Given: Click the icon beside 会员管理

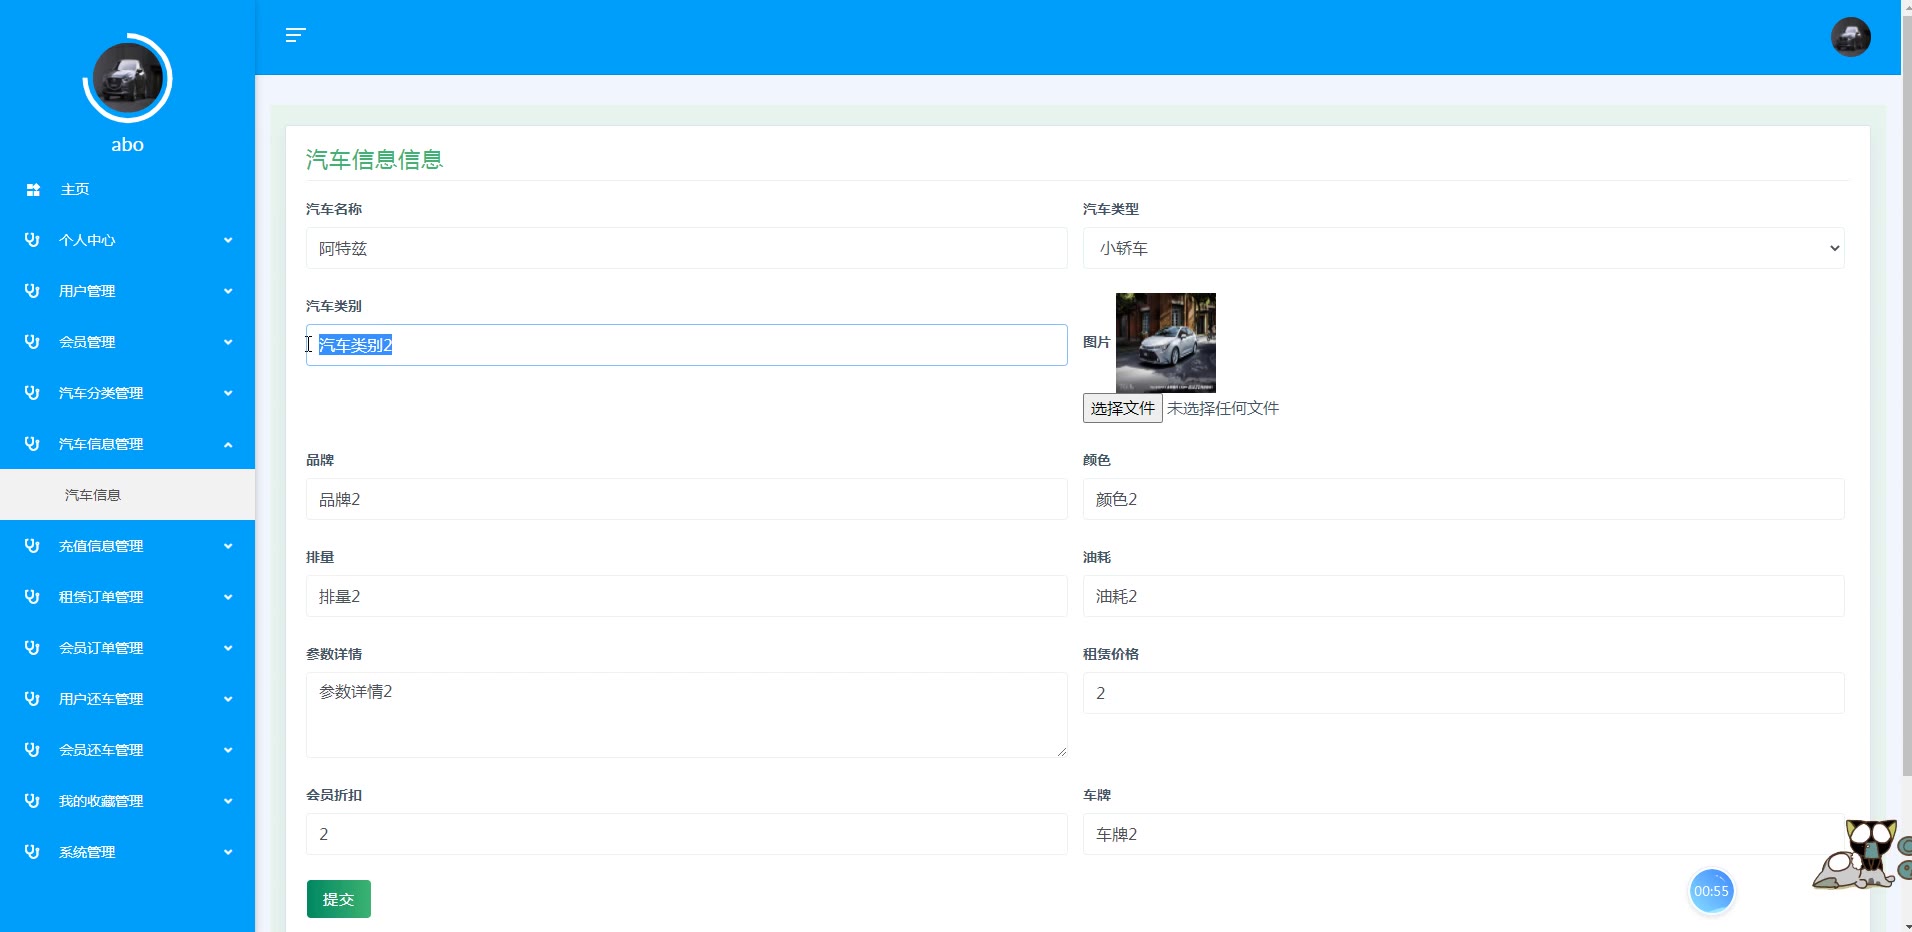Looking at the screenshot, I should 32,342.
